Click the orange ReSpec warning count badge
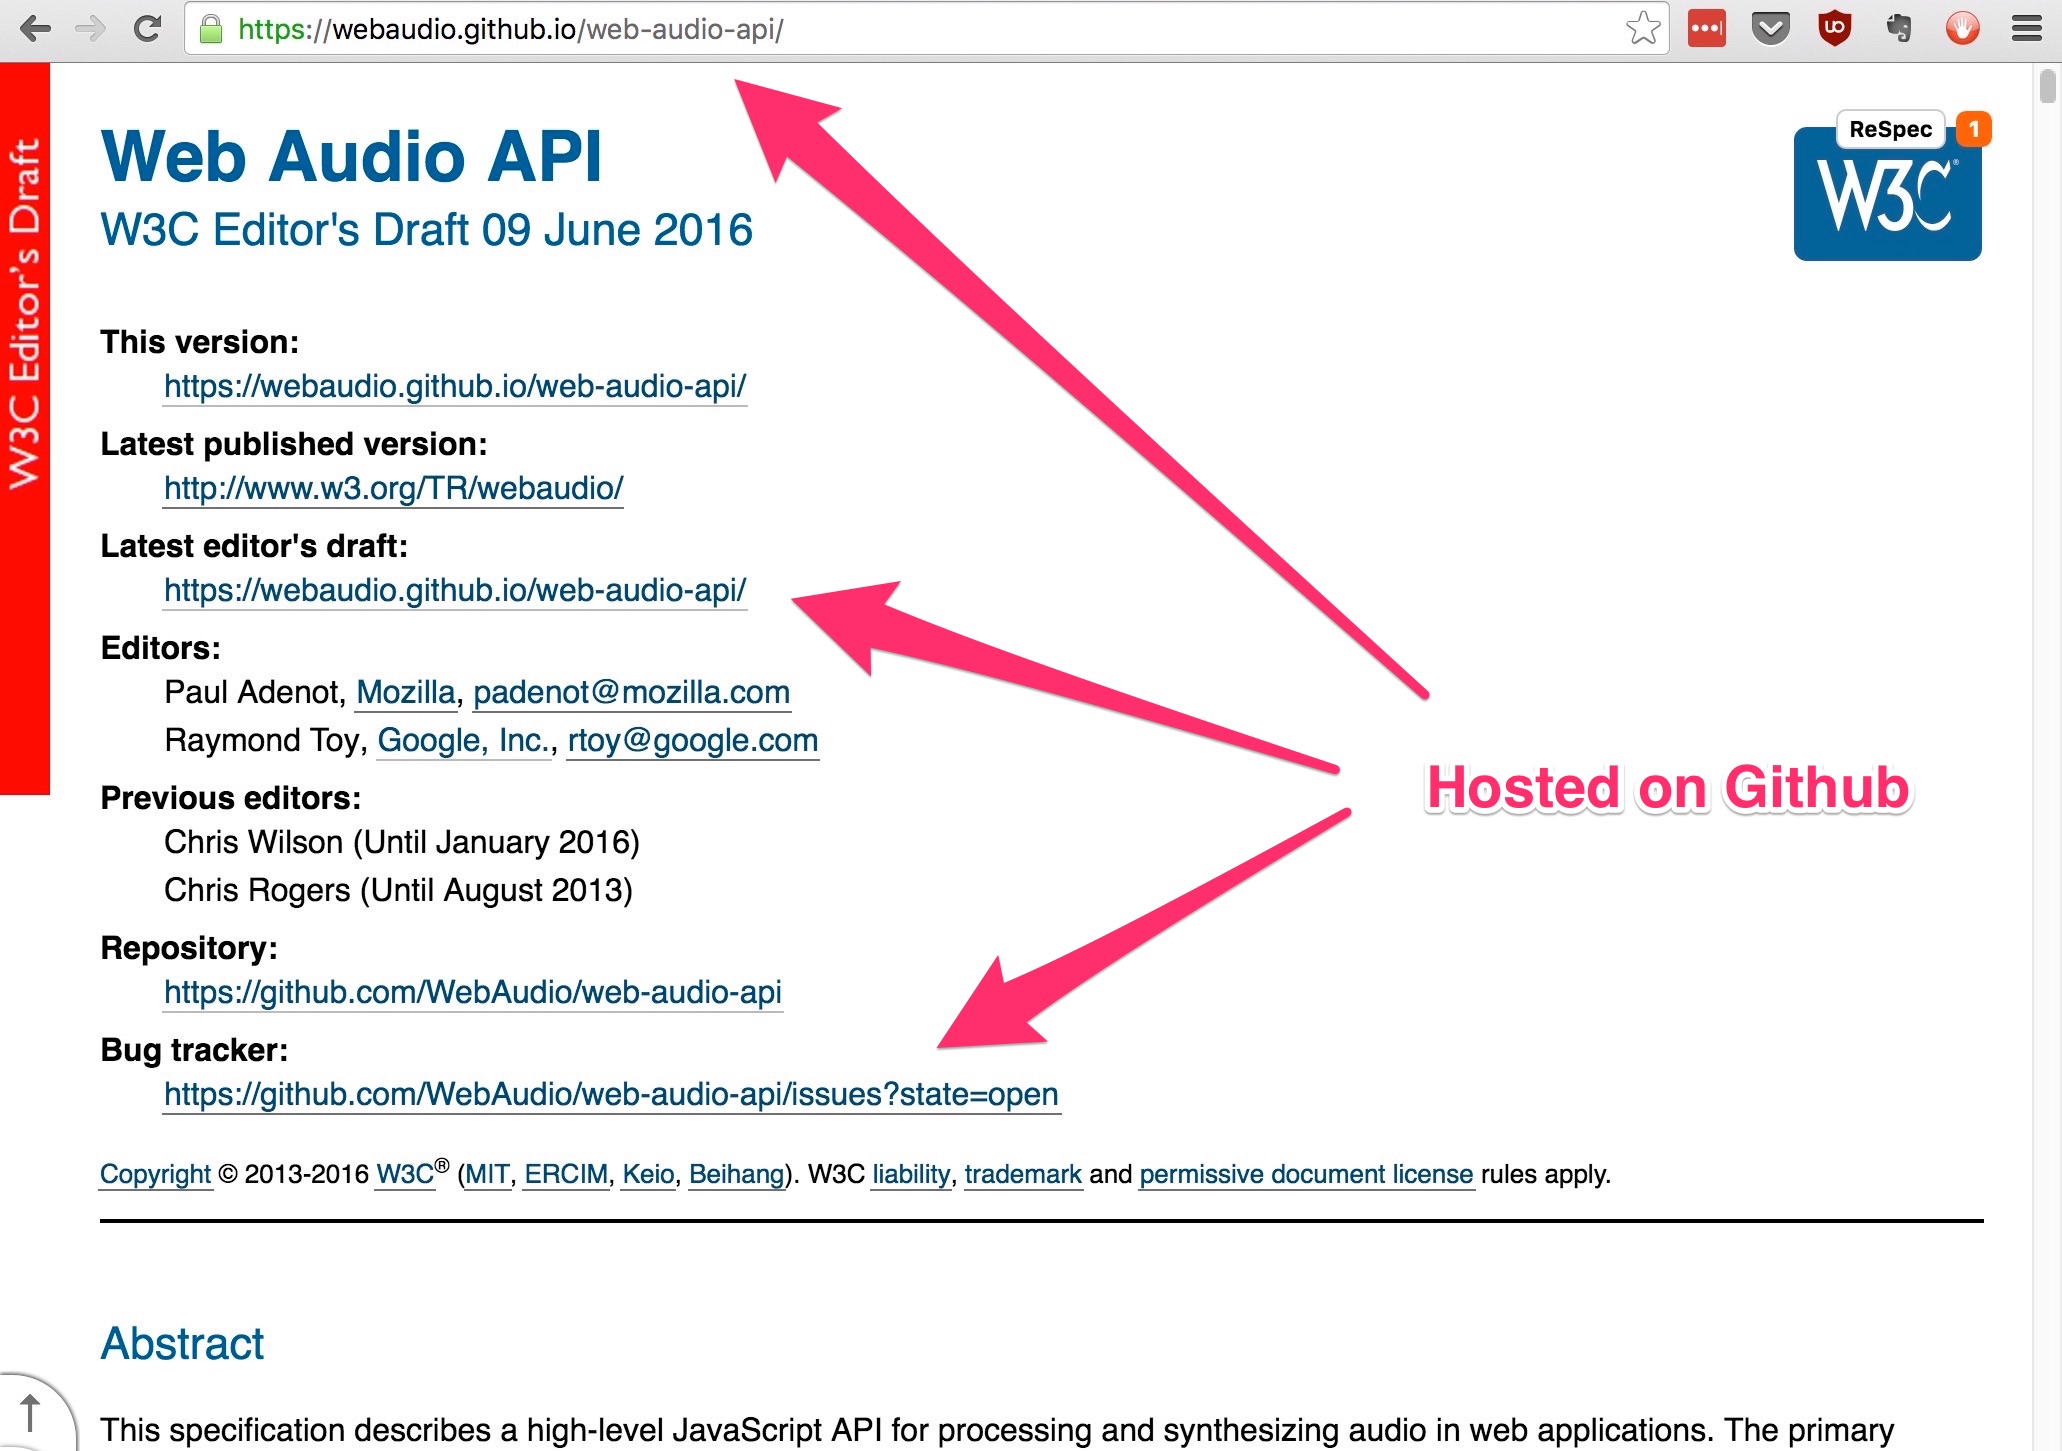This screenshot has width=2062, height=1451. 1973,129
